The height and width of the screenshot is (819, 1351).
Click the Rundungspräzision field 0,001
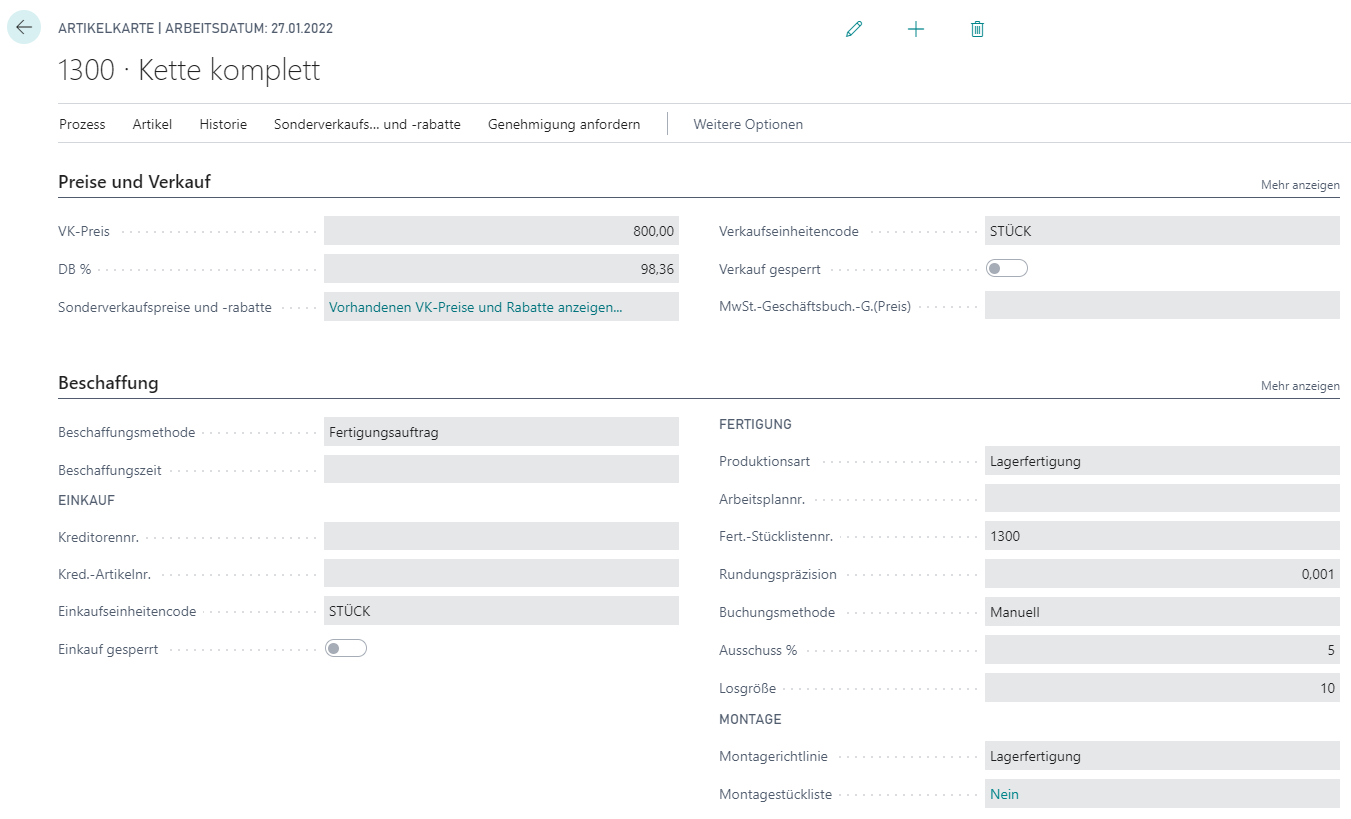(x=1162, y=574)
